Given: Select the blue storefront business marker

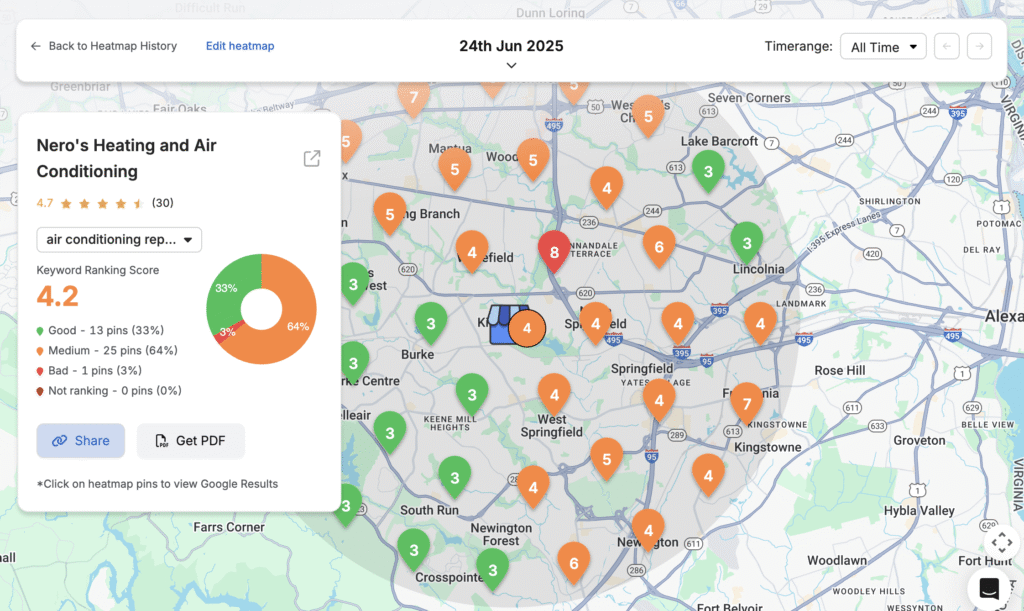Looking at the screenshot, I should point(504,324).
